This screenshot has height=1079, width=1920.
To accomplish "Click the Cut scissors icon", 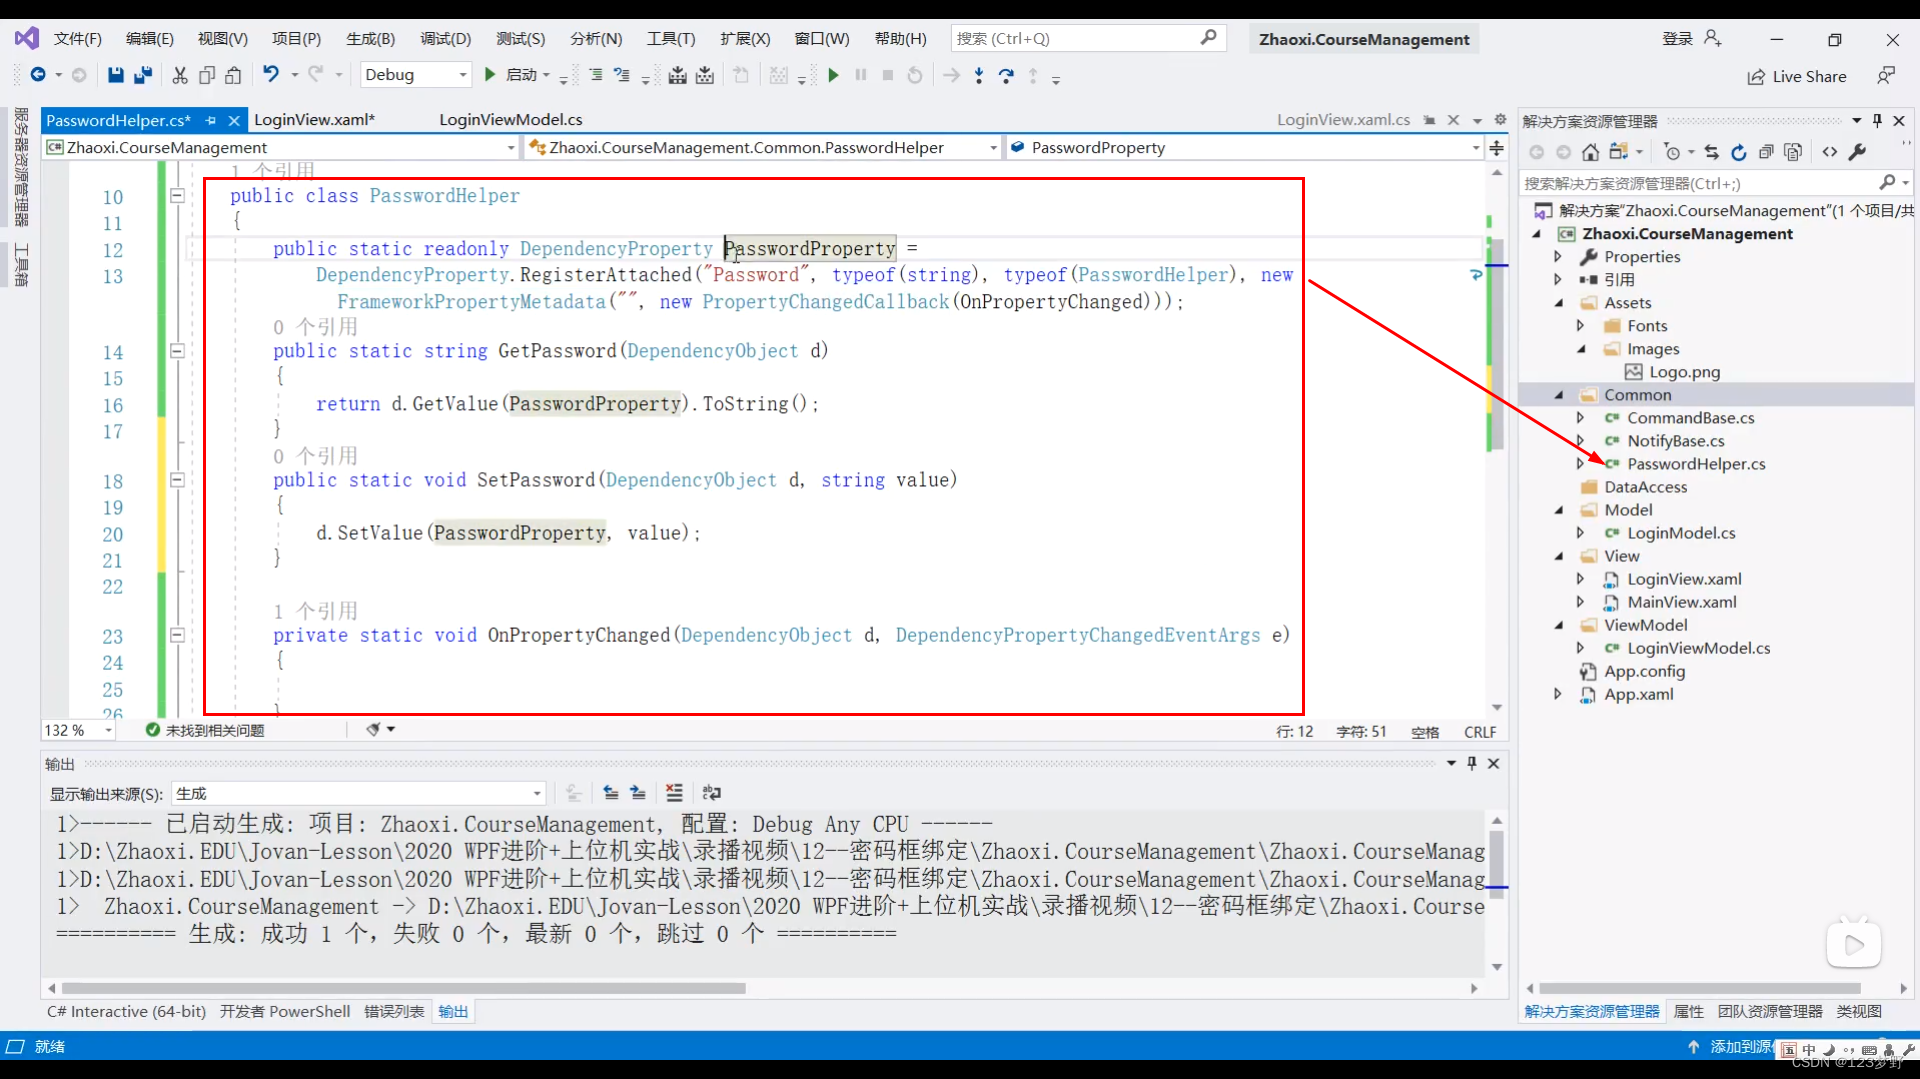I will coord(180,75).
